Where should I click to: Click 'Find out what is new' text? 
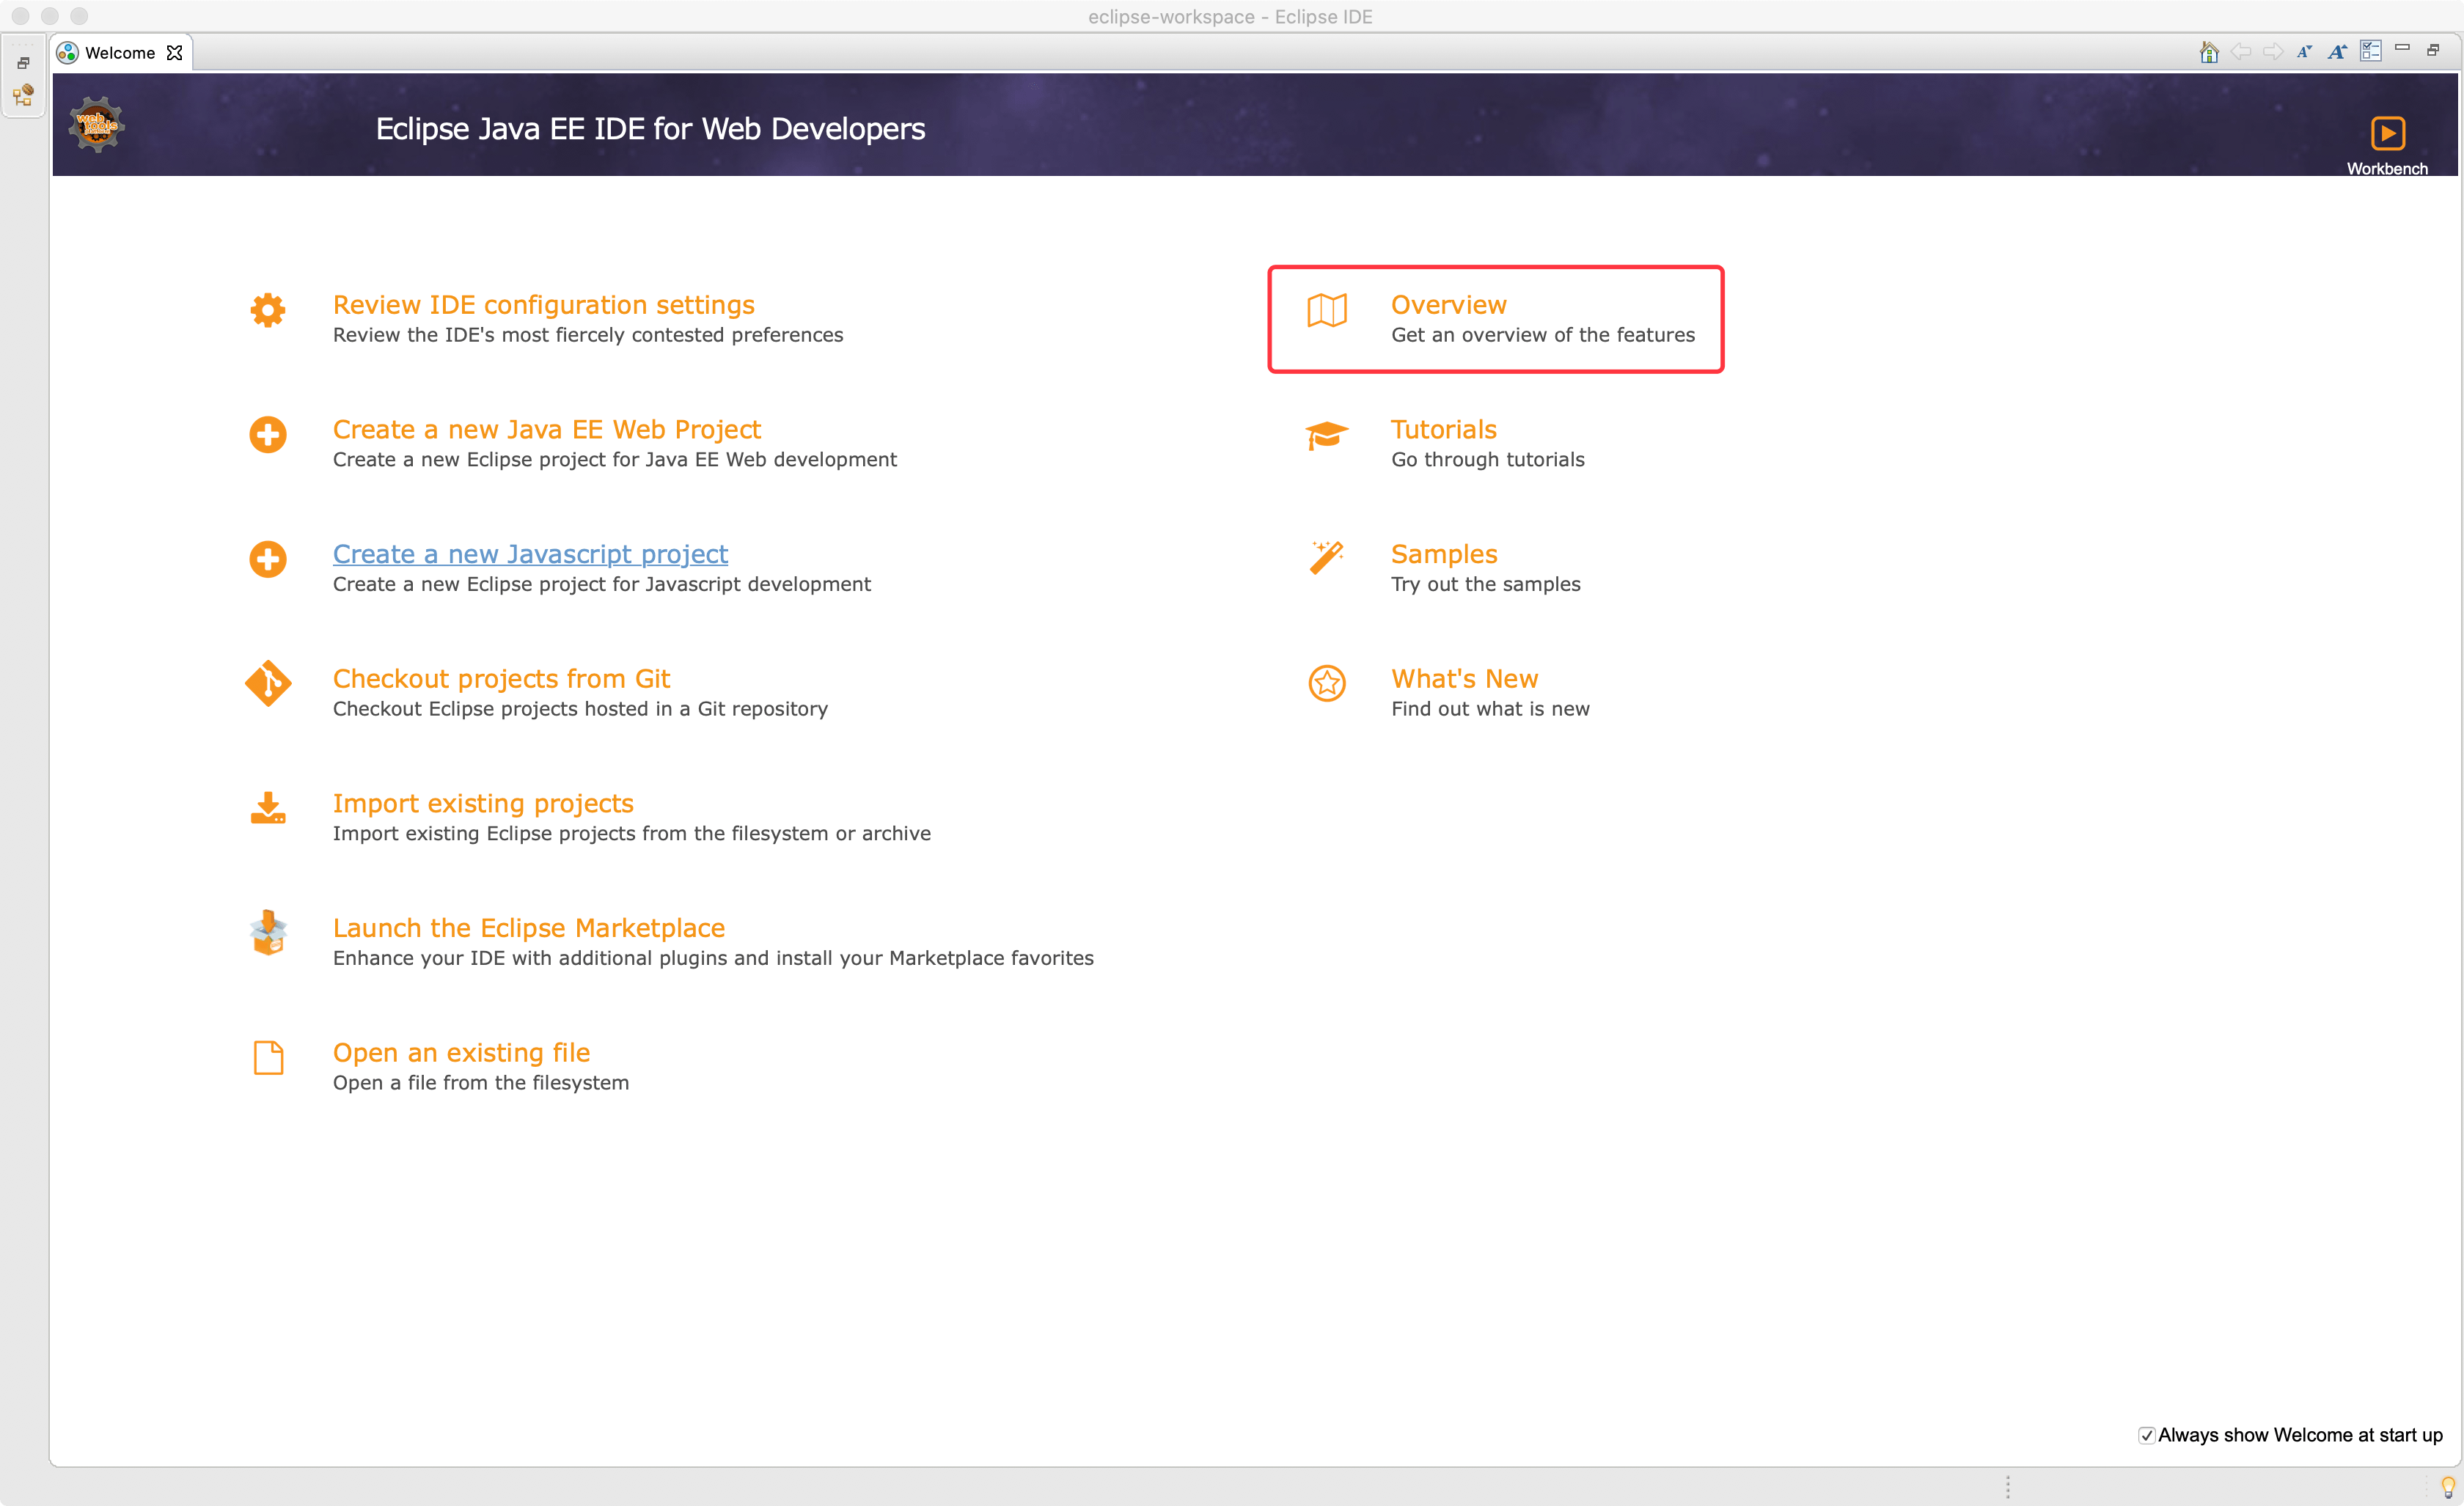pyautogui.click(x=1490, y=709)
